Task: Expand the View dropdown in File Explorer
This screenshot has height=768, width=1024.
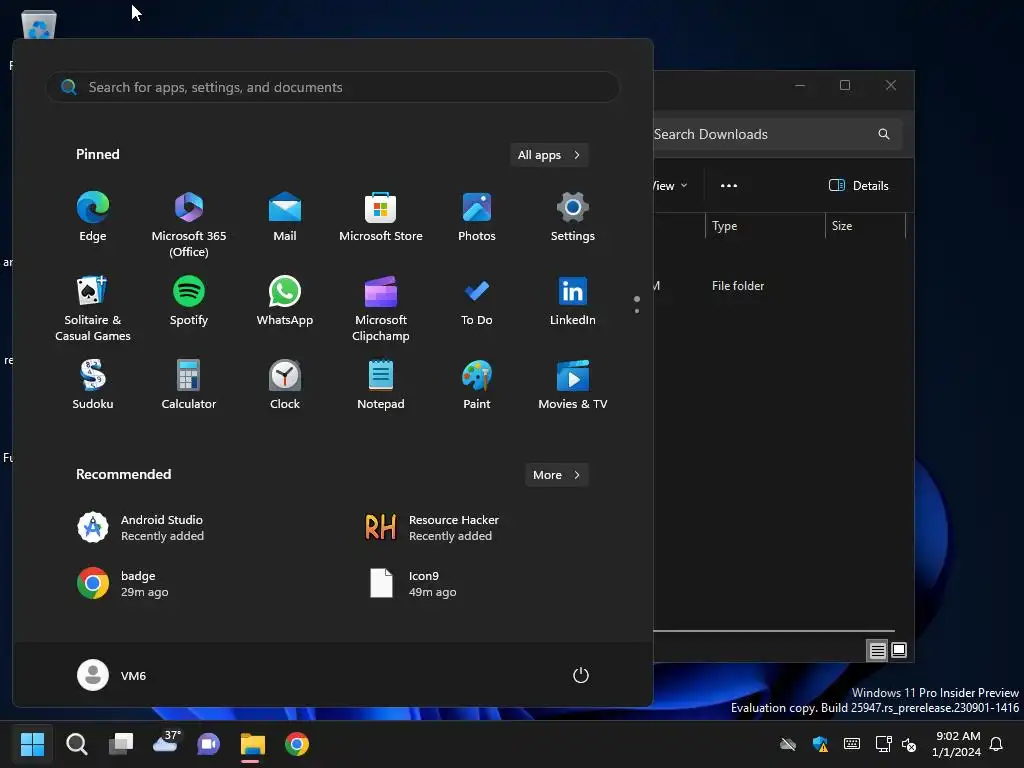Action: tap(670, 186)
